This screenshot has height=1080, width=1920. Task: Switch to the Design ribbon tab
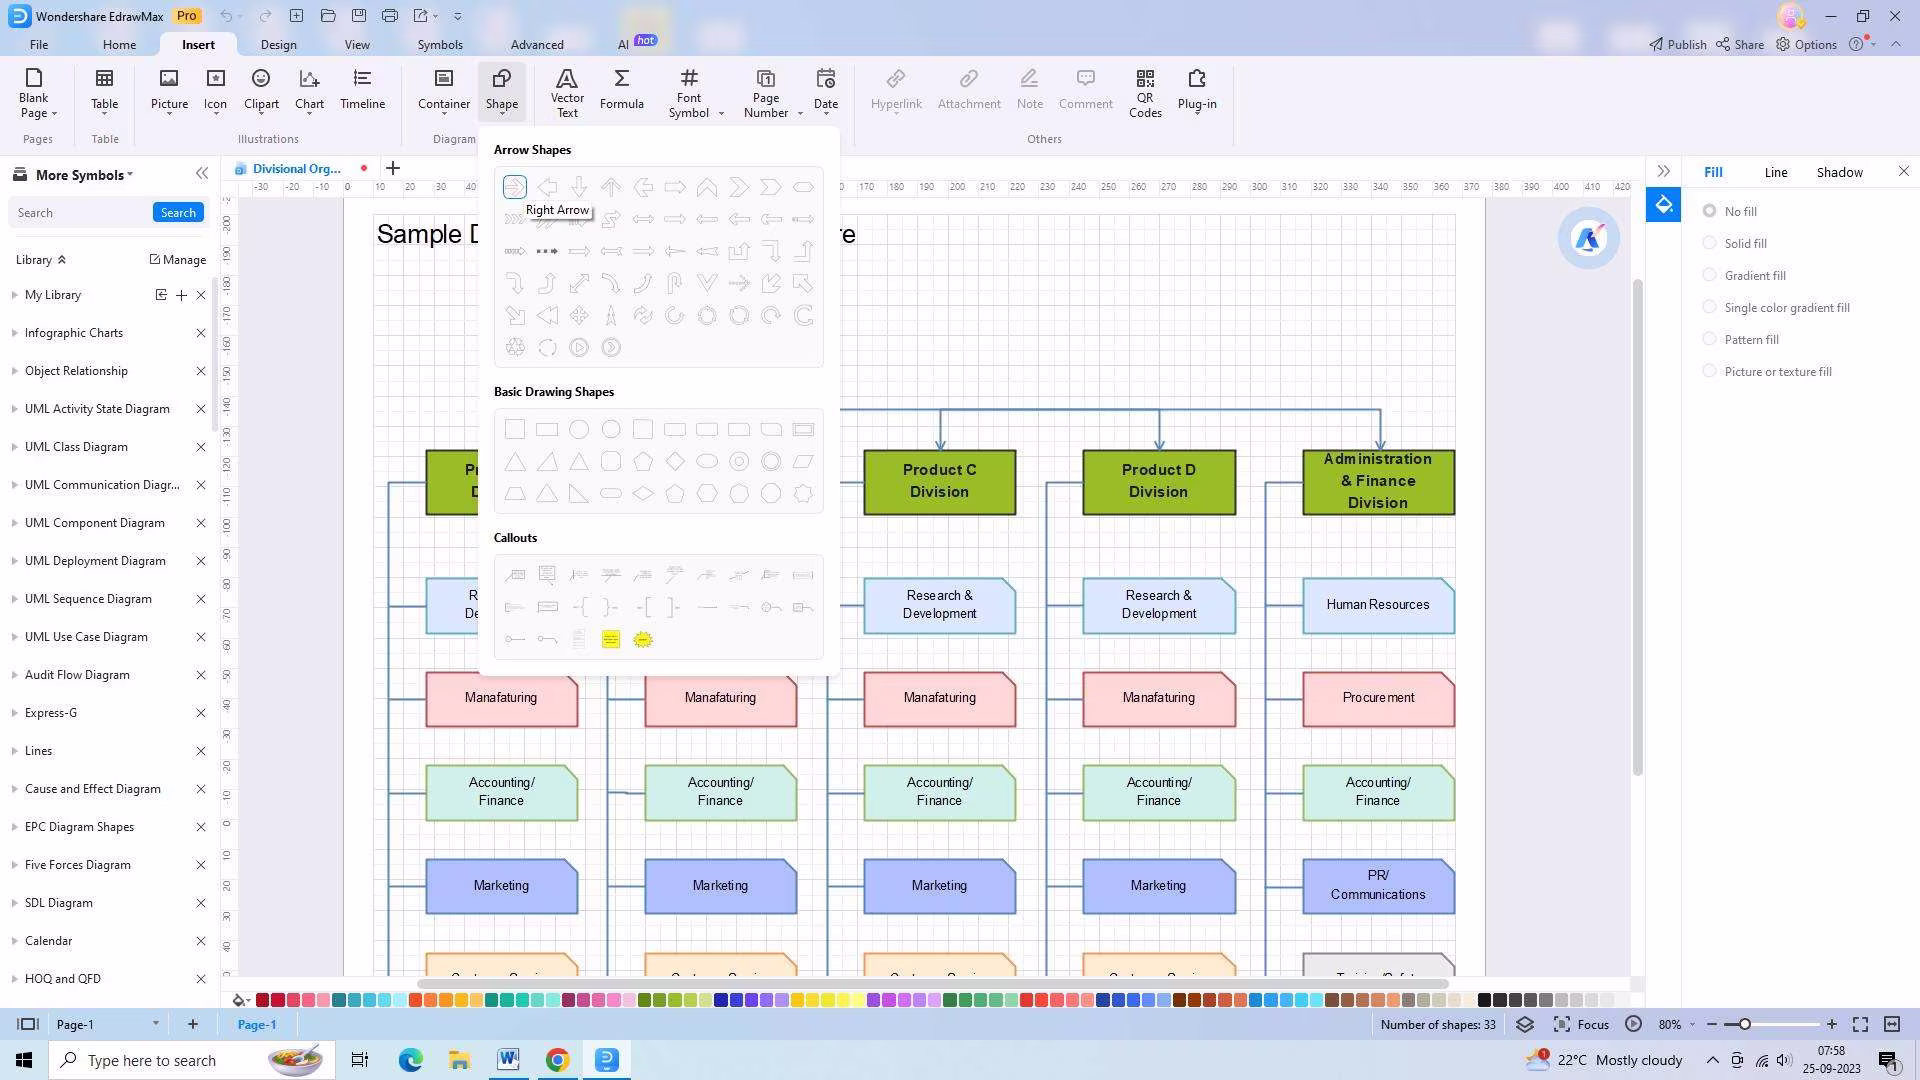278,45
